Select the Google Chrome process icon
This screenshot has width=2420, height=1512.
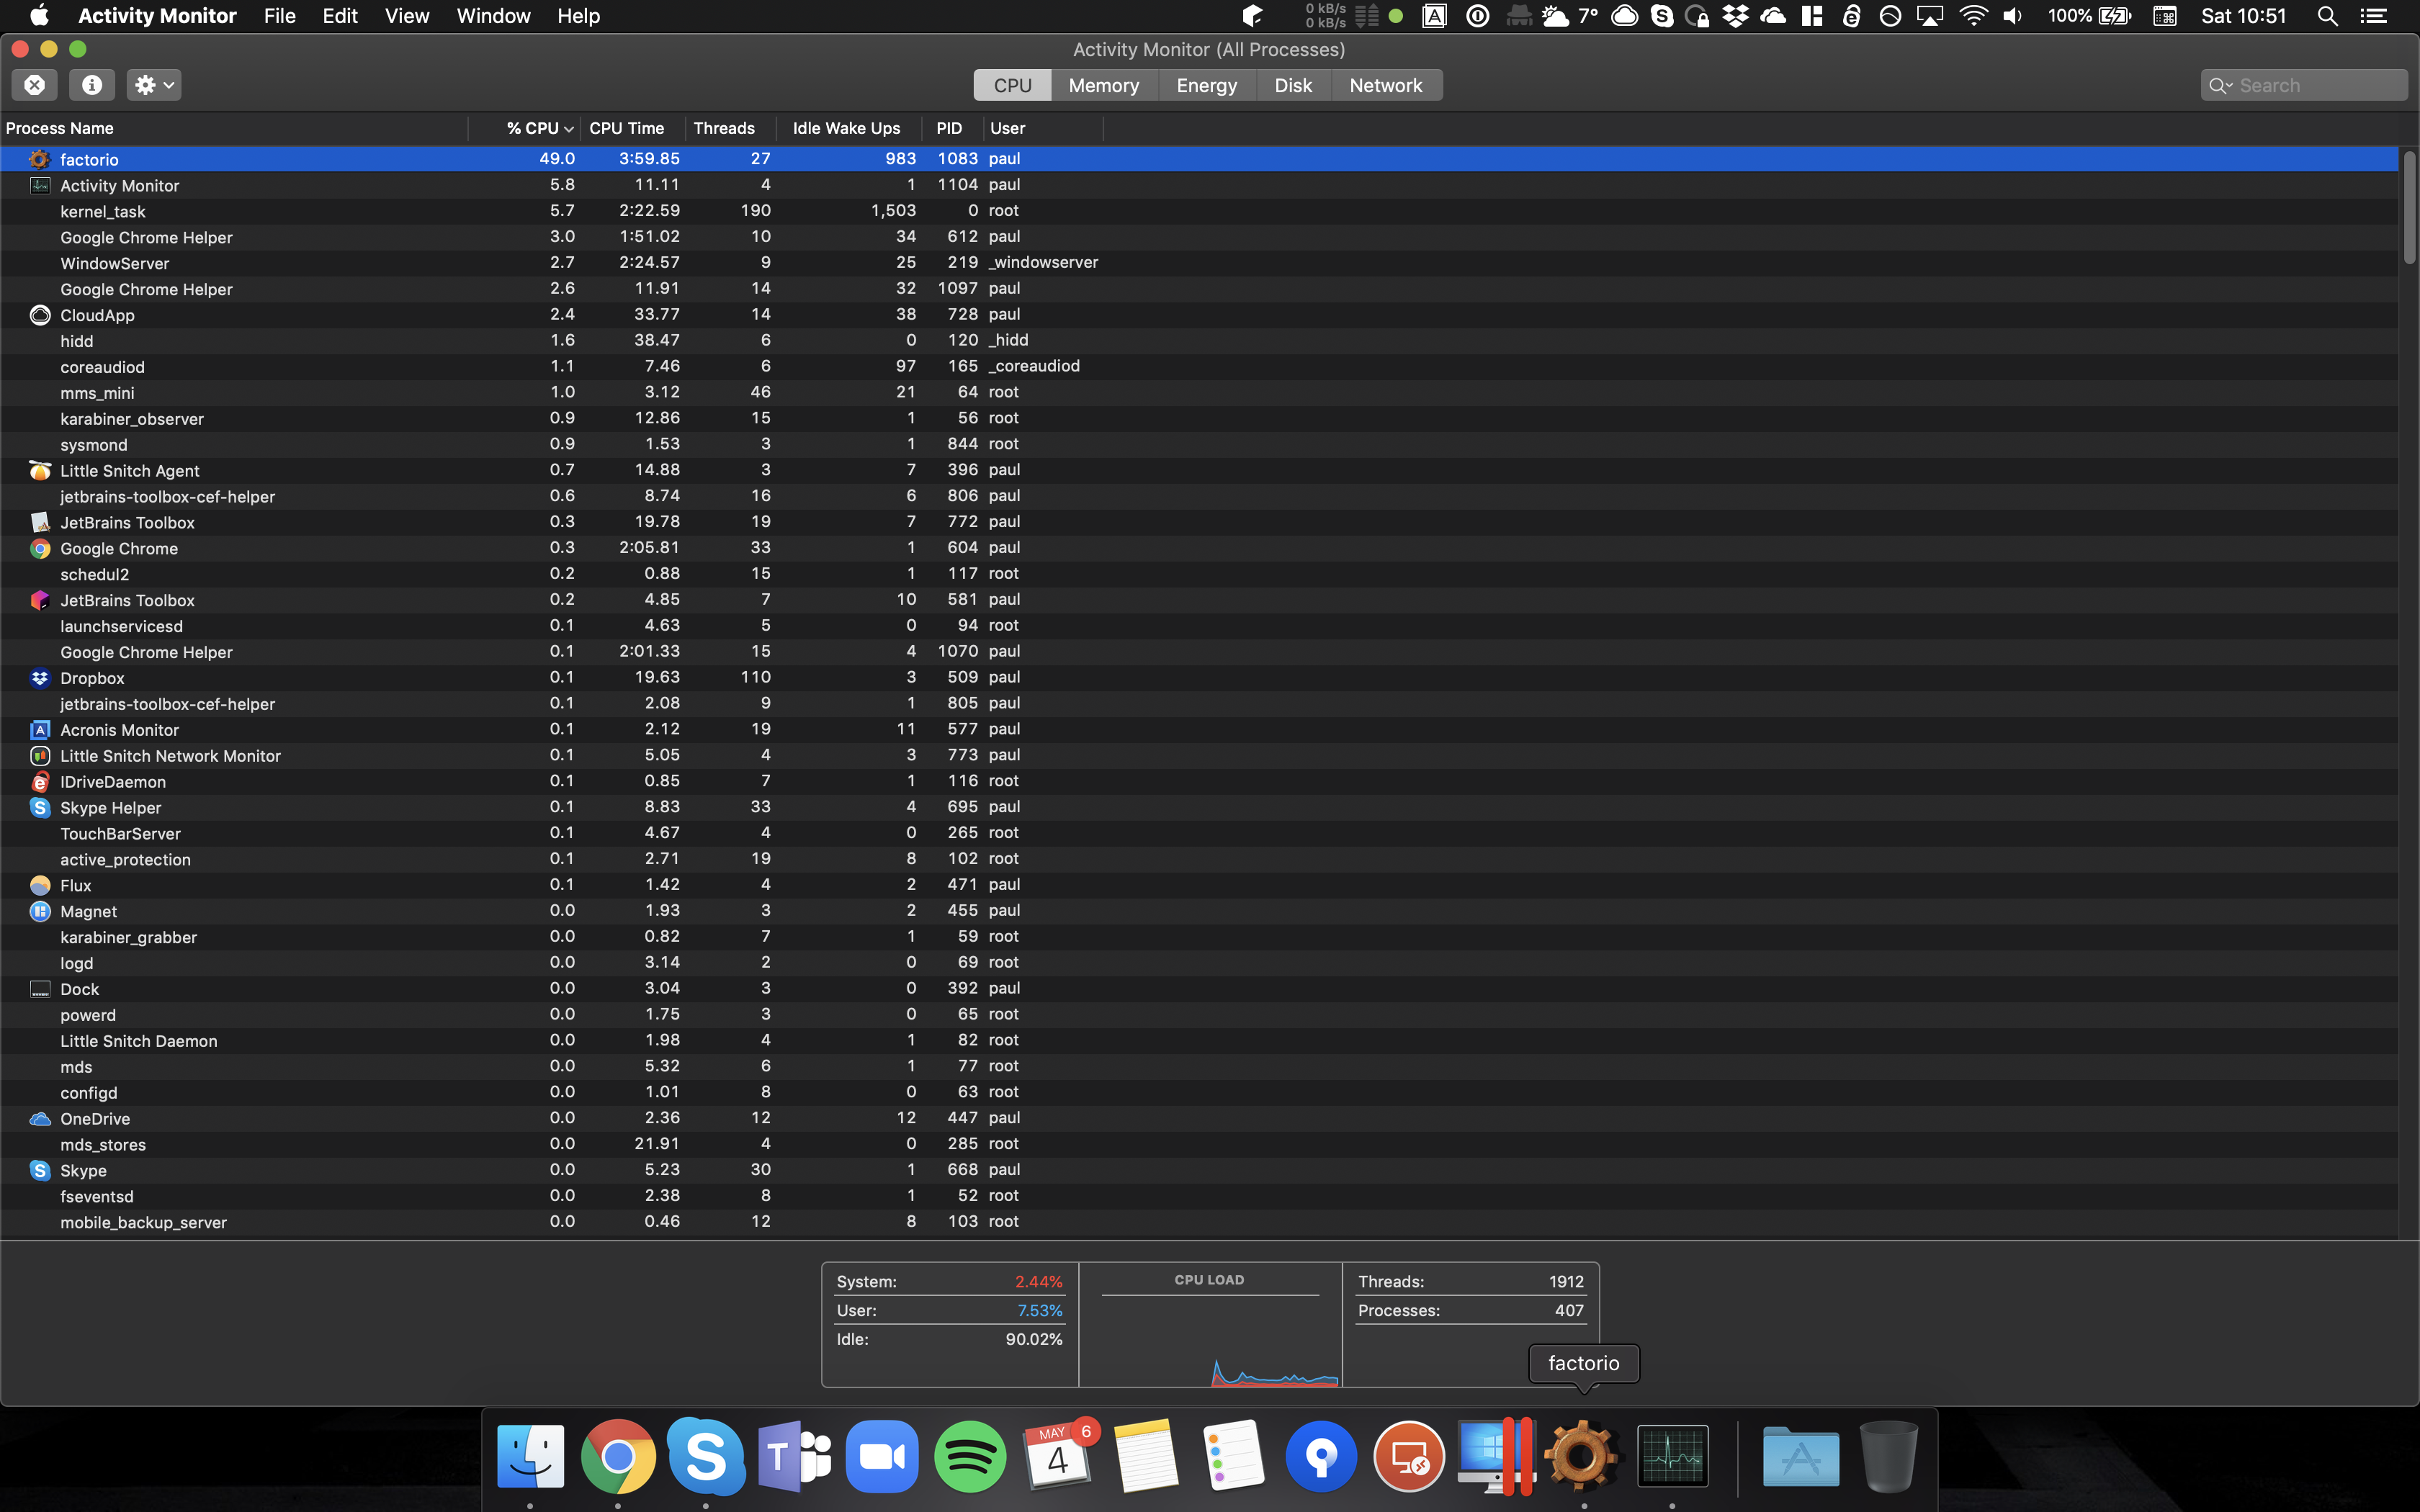40,548
